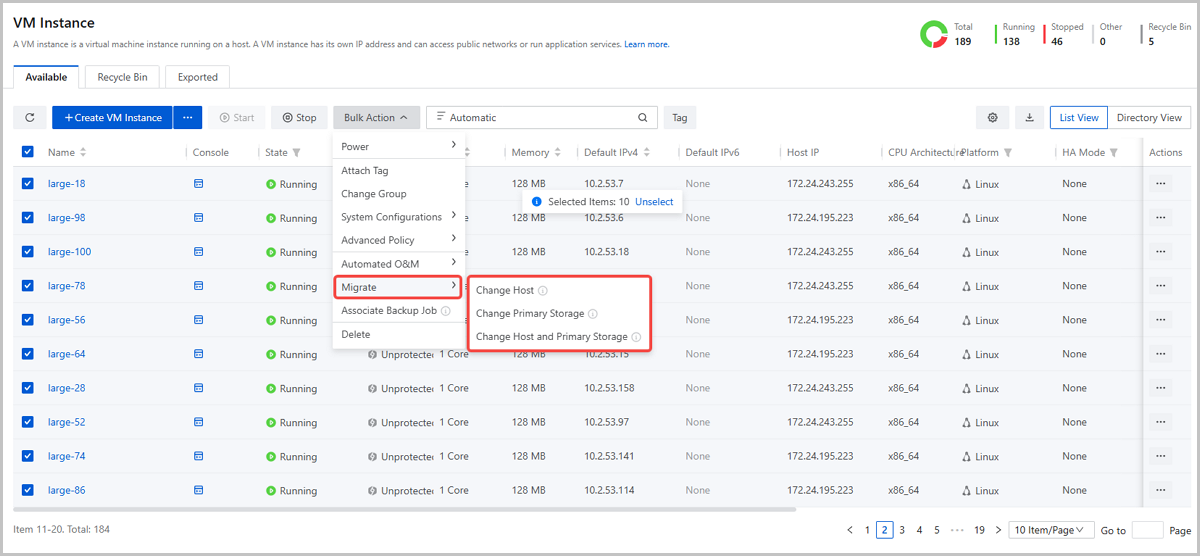Click the download export icon
Screen dimensions: 1200x556
[1029, 118]
